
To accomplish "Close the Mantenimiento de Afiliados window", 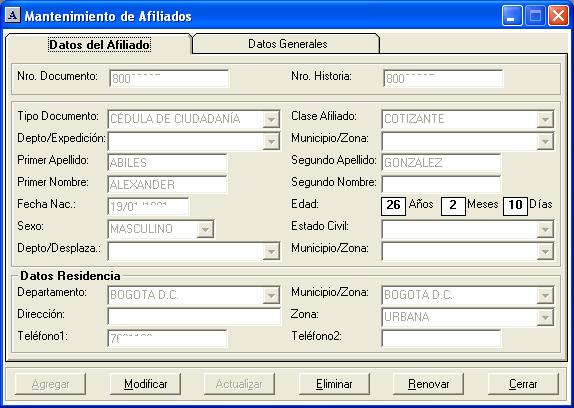I will [x=558, y=16].
